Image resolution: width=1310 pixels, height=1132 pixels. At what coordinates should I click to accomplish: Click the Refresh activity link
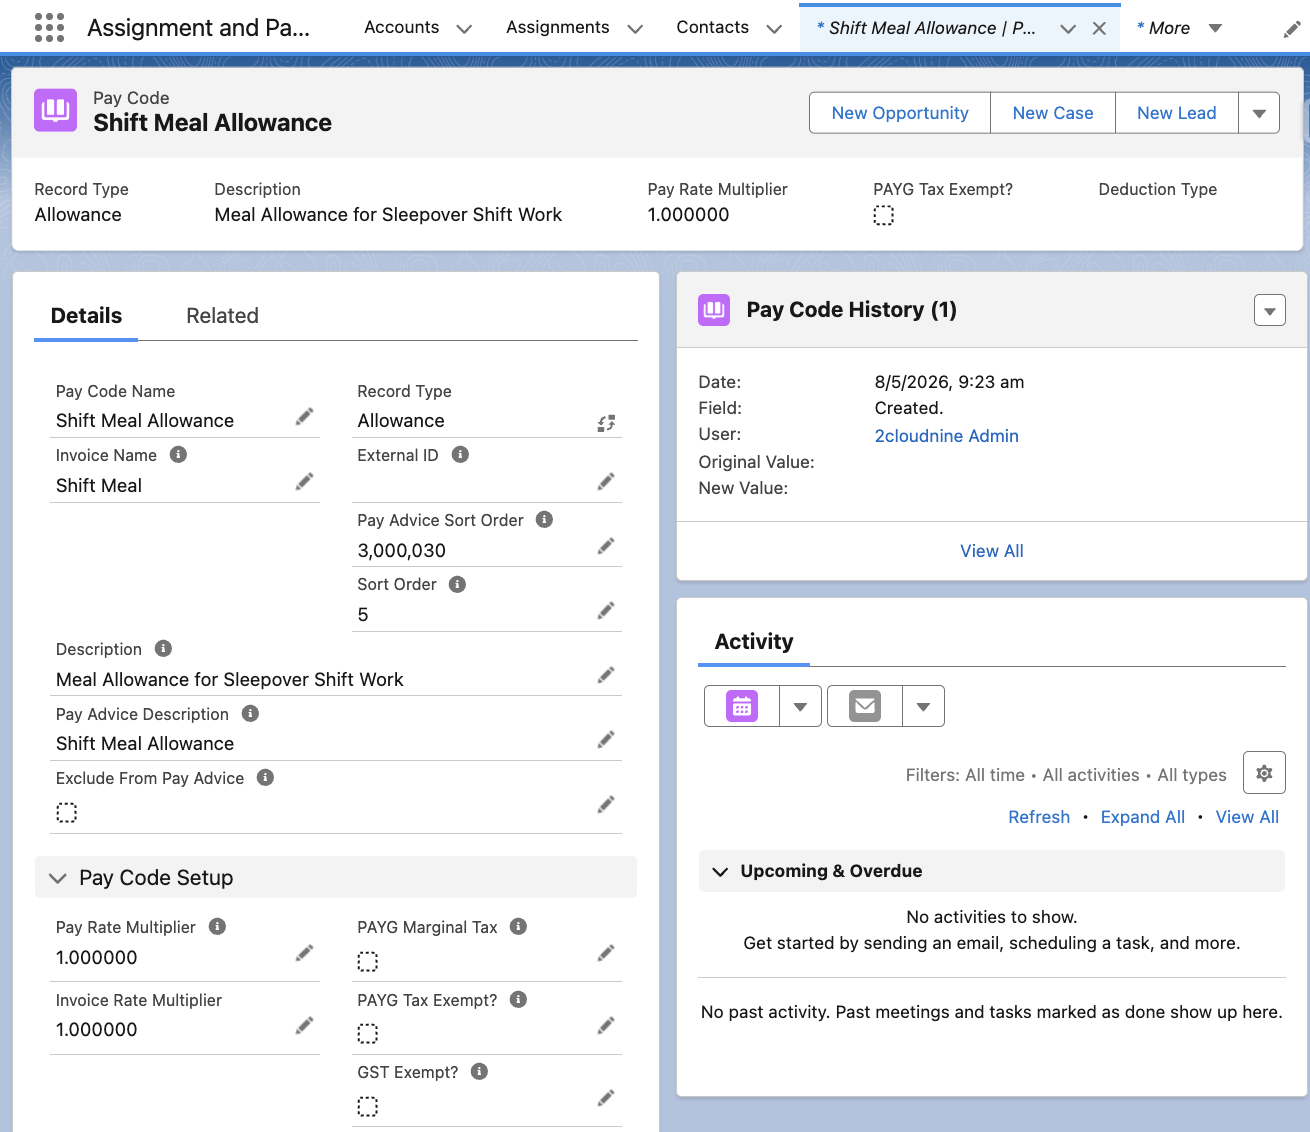(1039, 817)
